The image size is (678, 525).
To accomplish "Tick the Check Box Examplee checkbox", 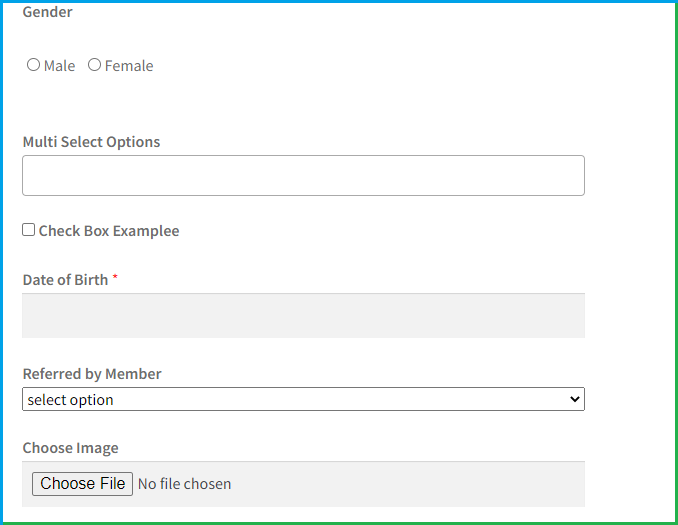I will (x=29, y=230).
